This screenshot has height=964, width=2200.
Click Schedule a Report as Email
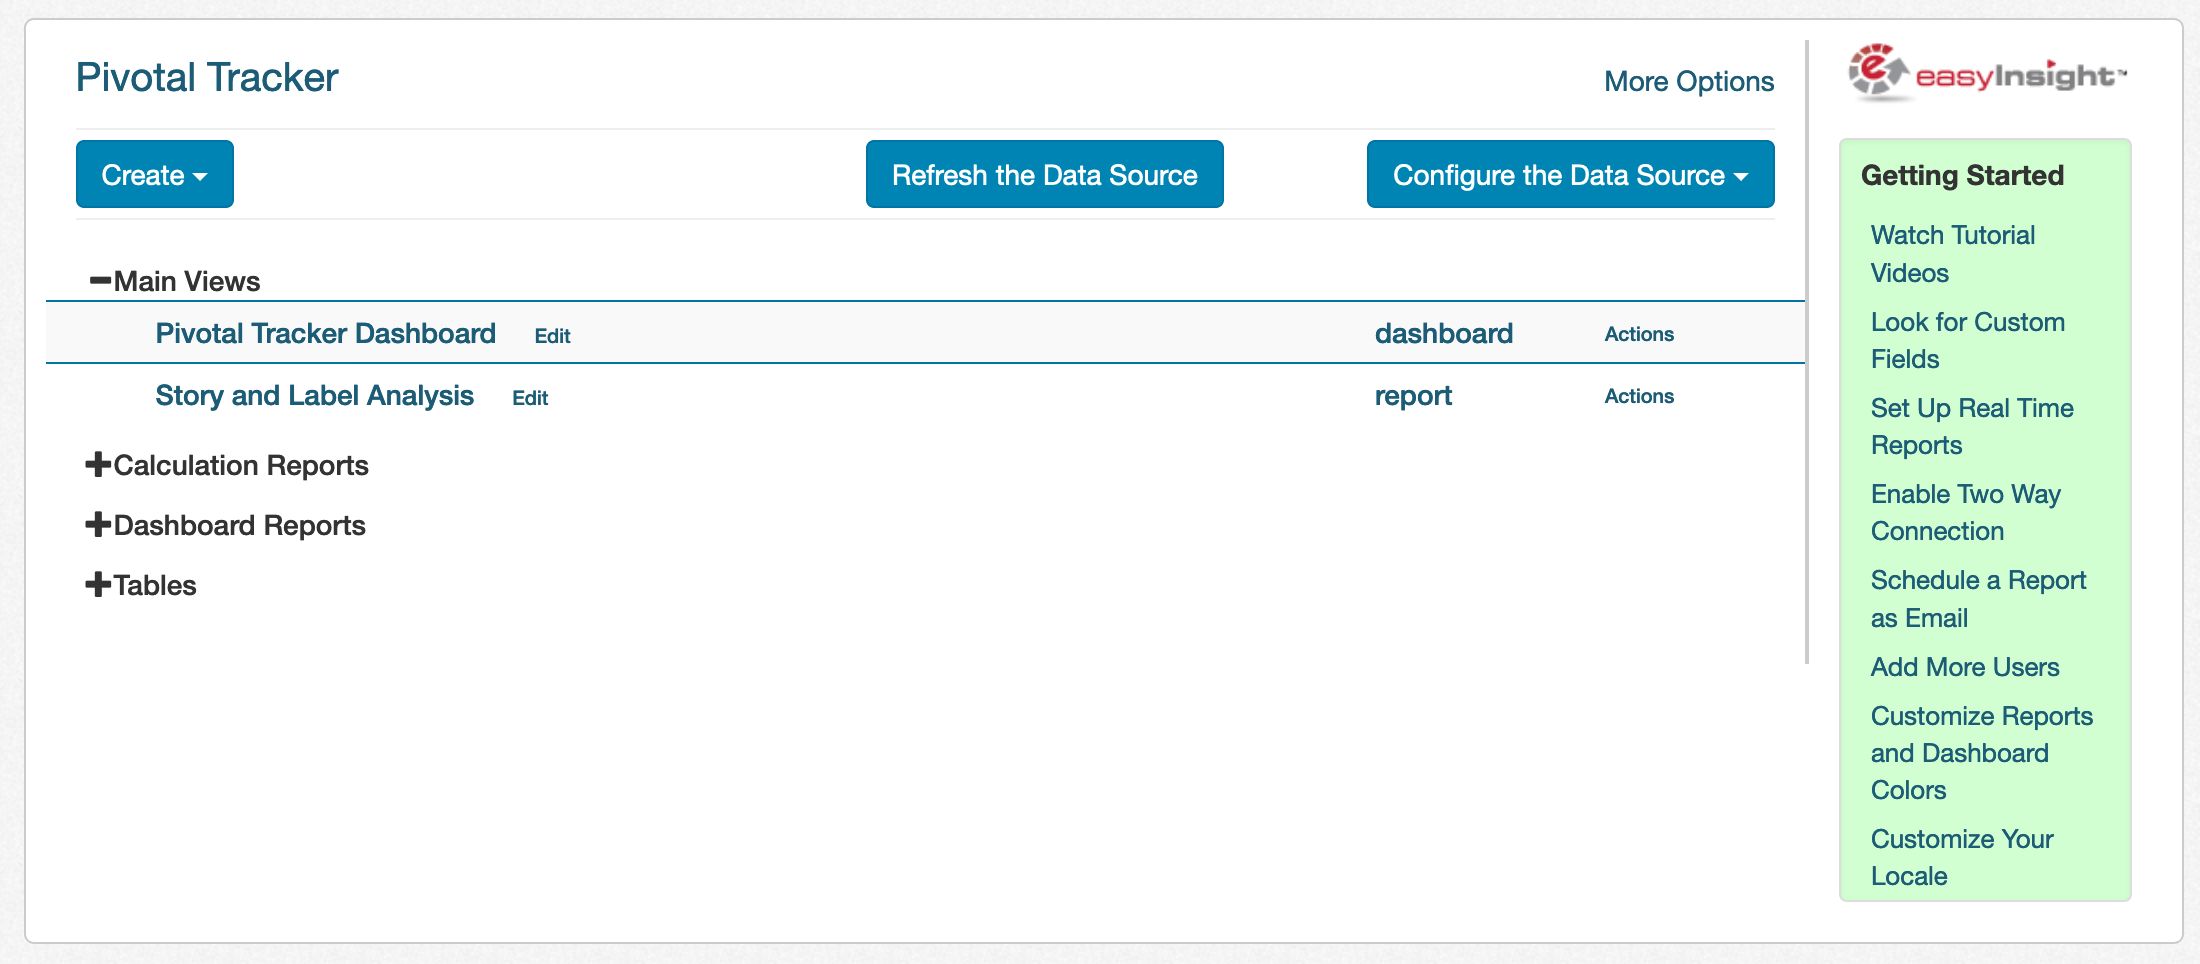pyautogui.click(x=1977, y=599)
